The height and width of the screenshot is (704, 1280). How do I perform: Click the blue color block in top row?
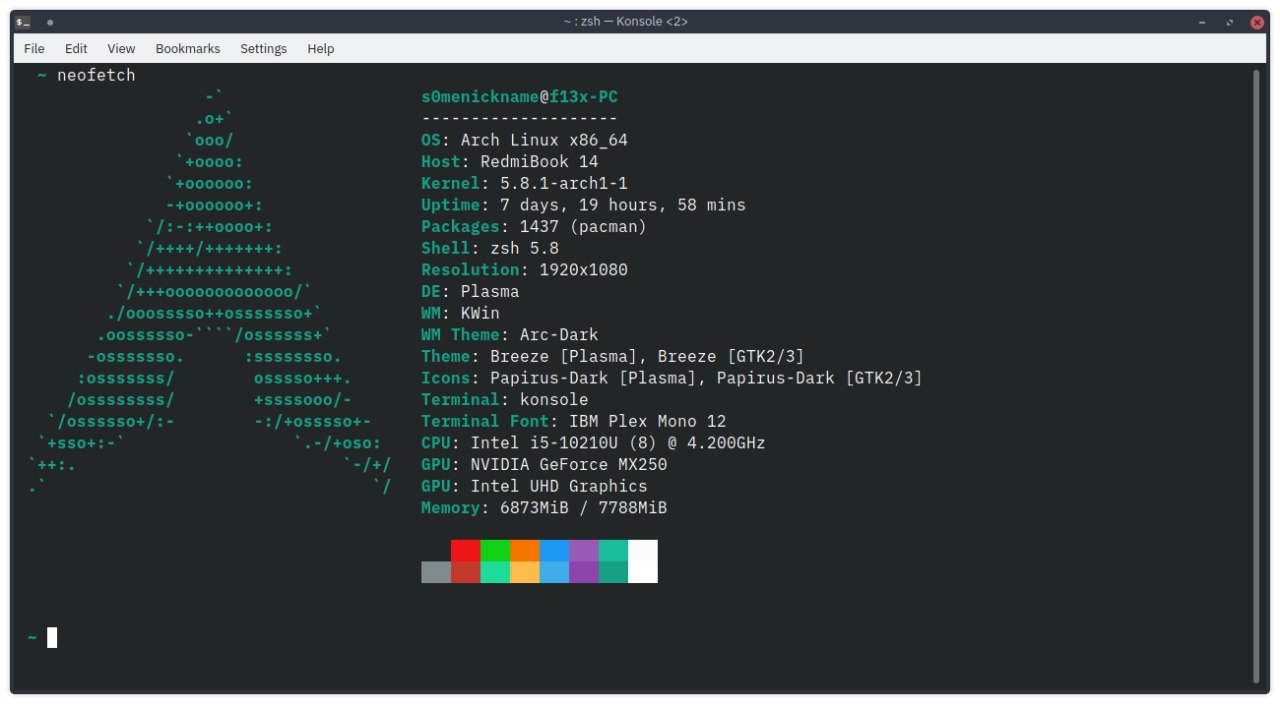(554, 550)
